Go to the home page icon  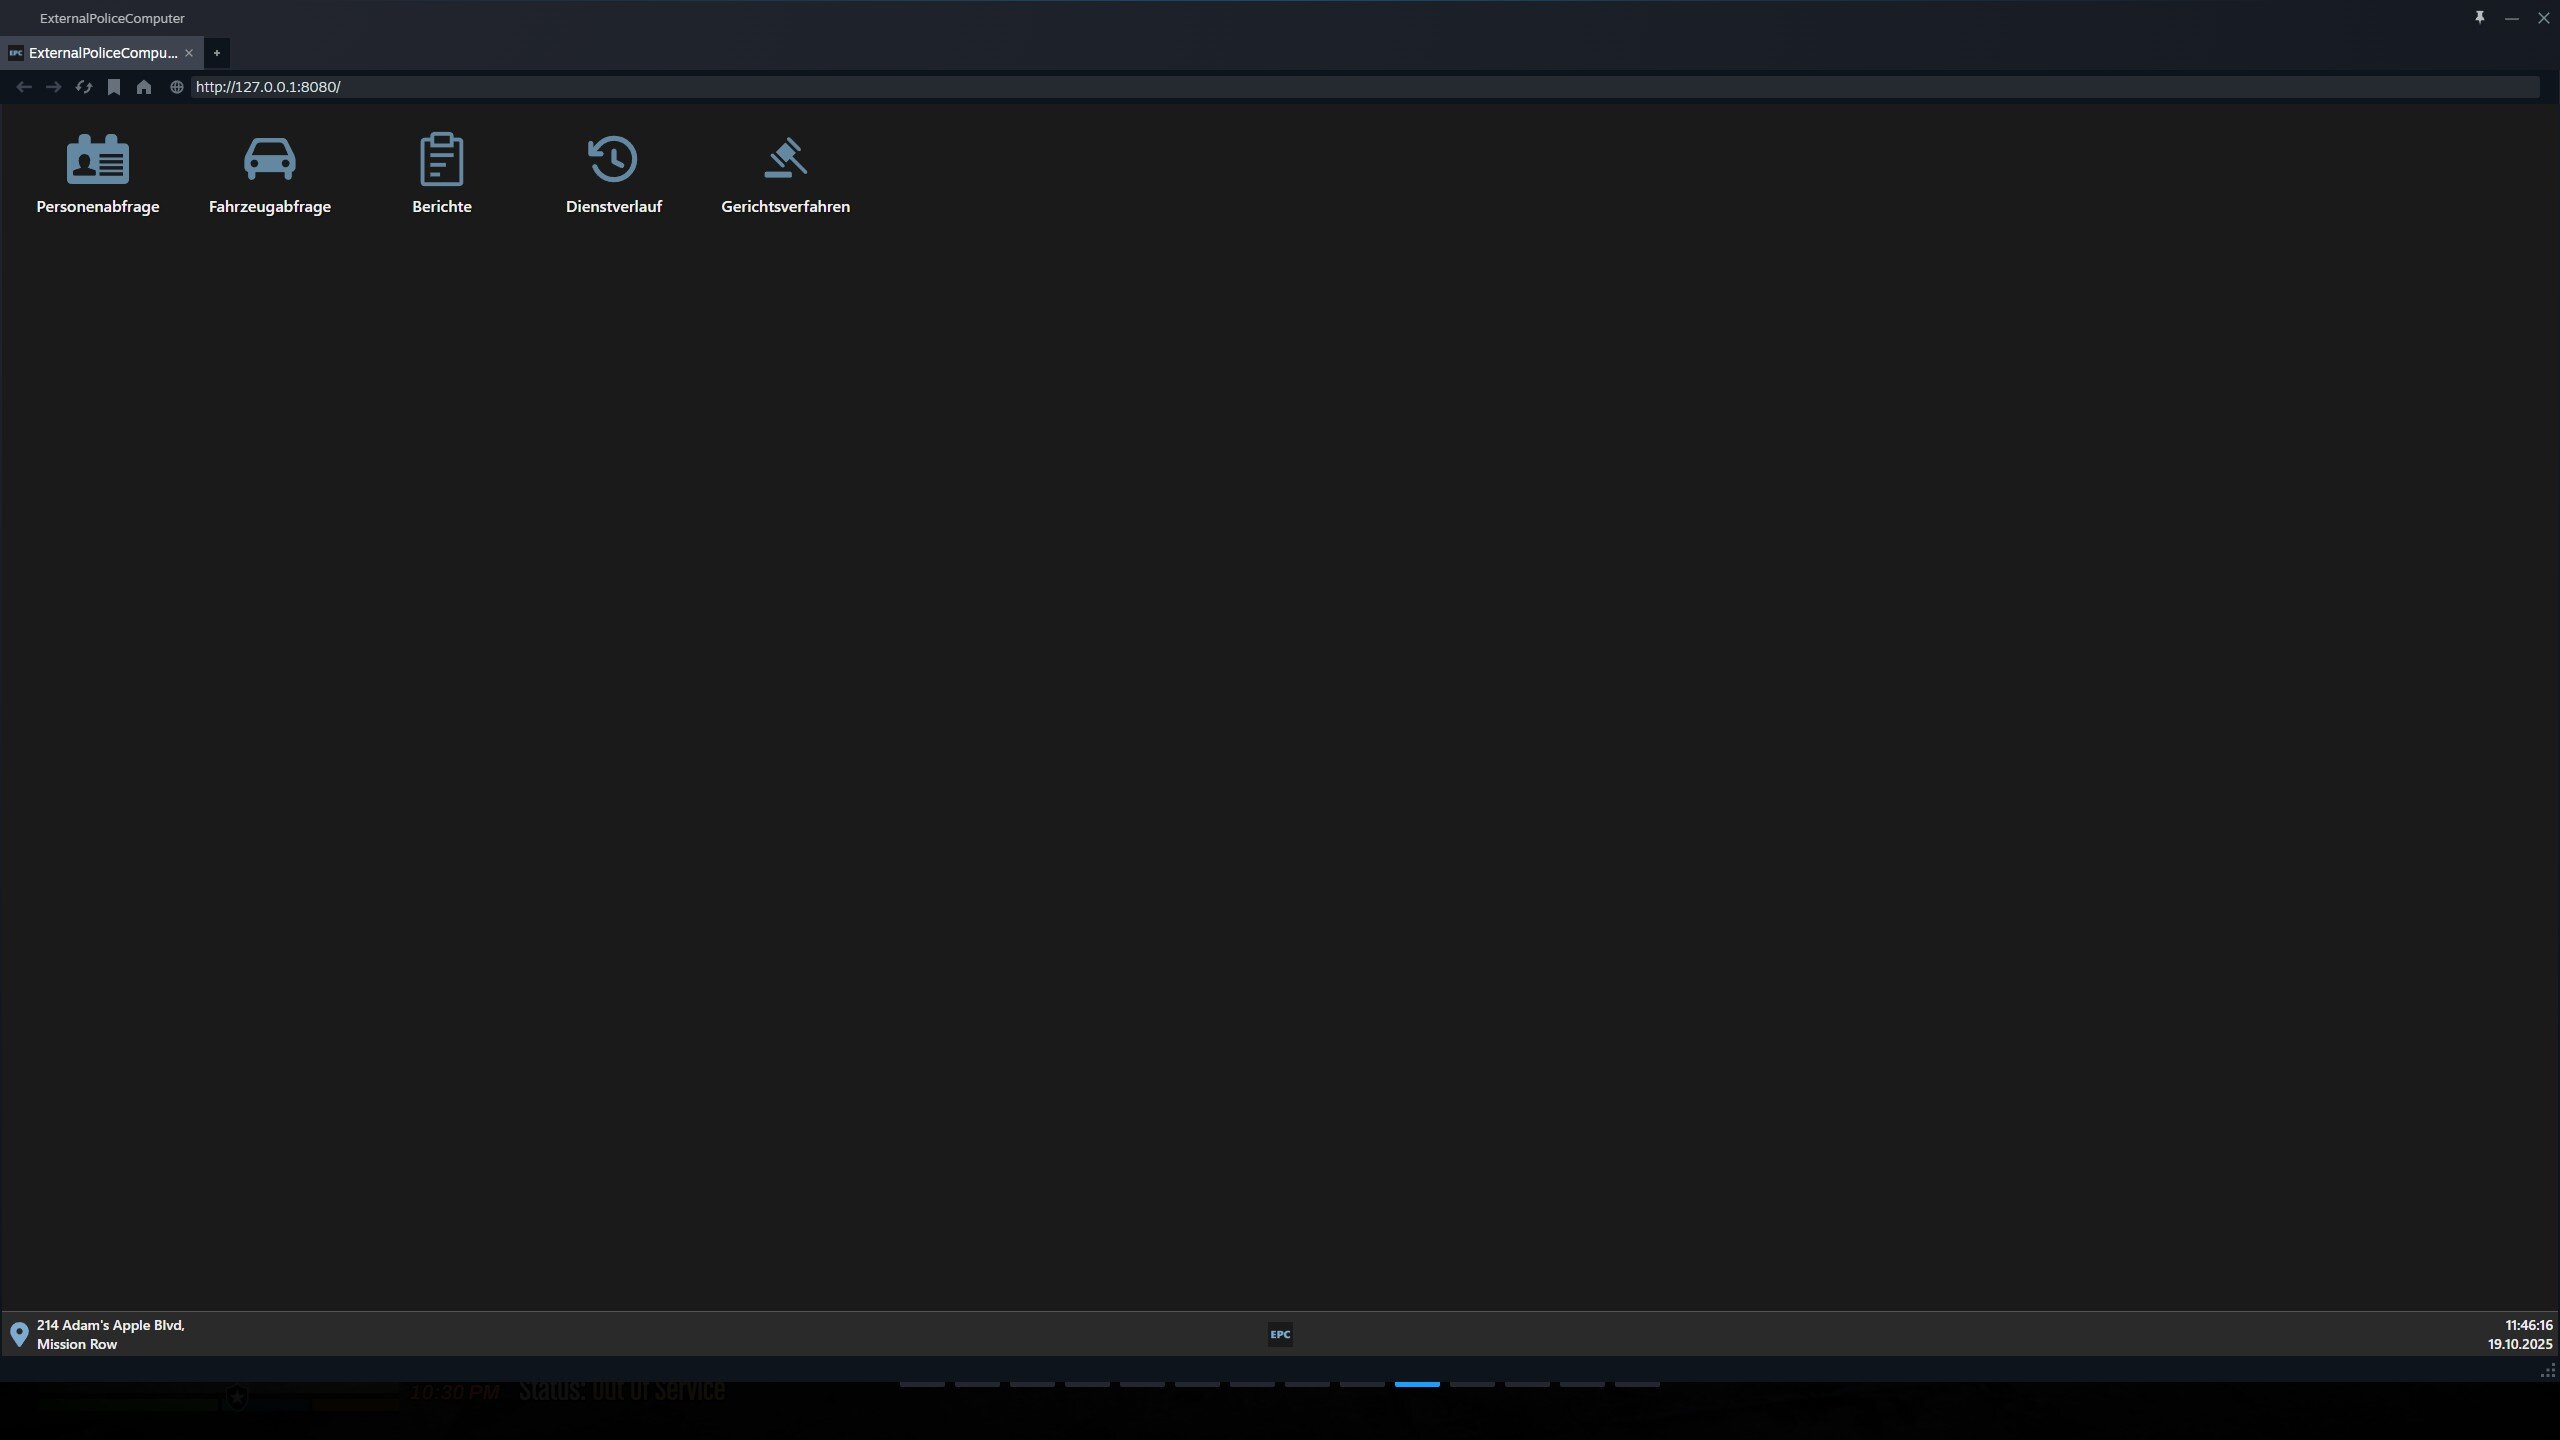coord(144,87)
